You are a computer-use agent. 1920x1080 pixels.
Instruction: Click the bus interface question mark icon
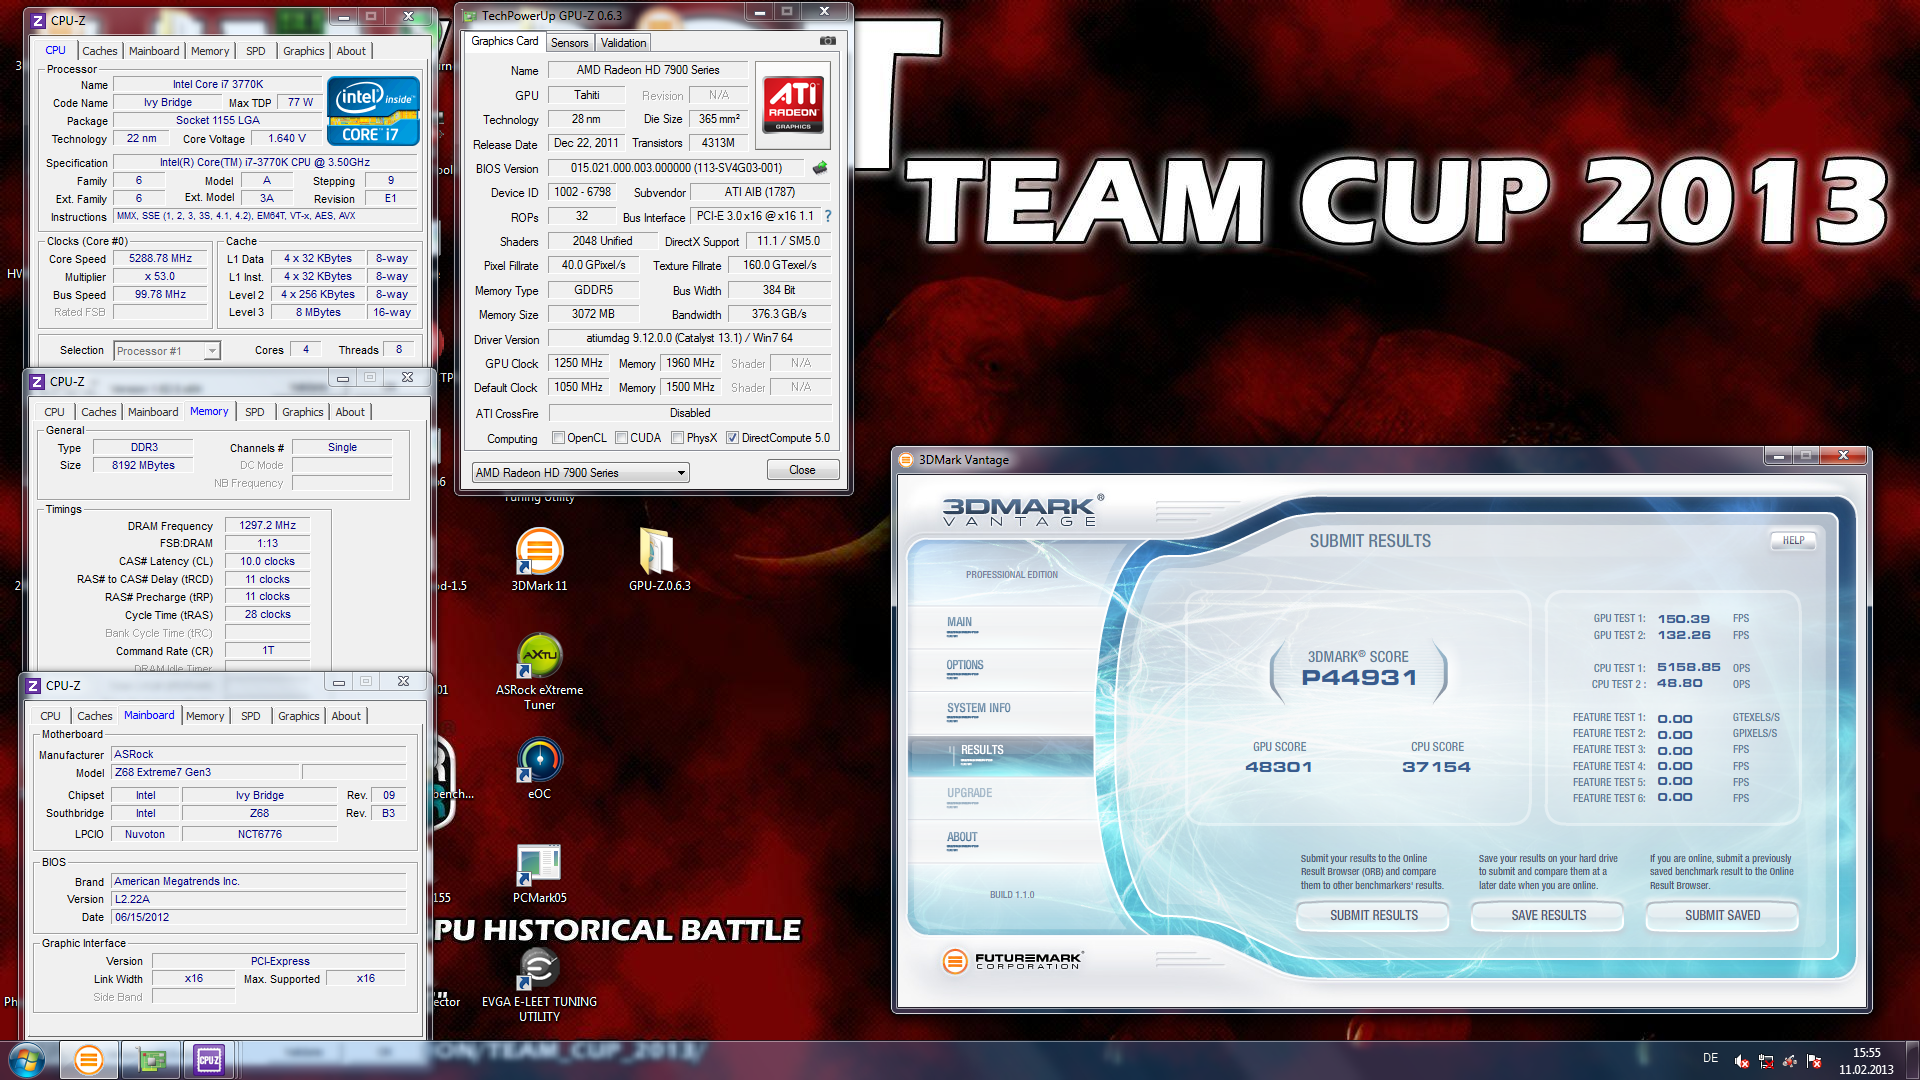pos(827,216)
